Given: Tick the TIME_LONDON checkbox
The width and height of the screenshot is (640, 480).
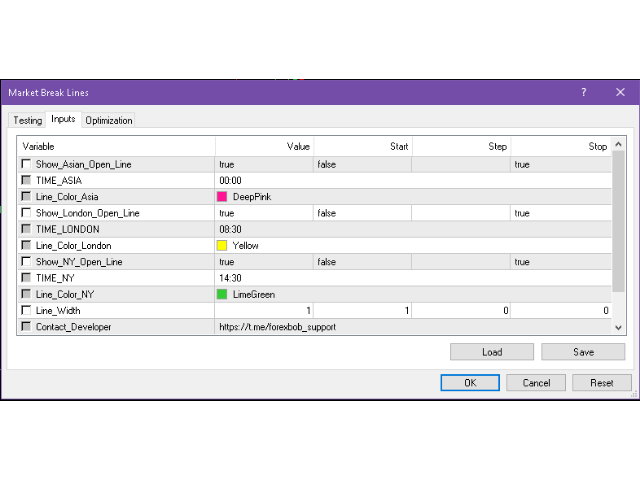Looking at the screenshot, I should tap(26, 229).
